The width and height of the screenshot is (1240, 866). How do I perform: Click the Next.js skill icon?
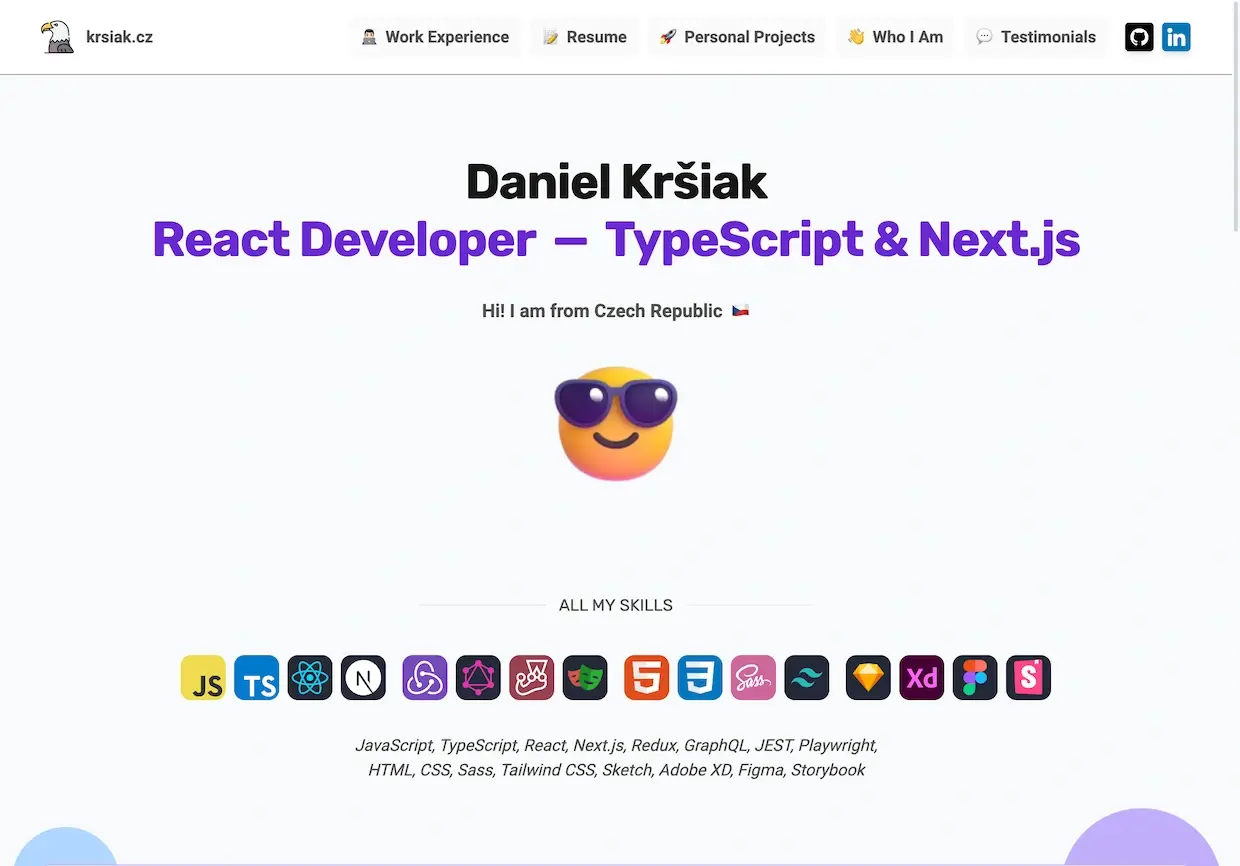(363, 678)
